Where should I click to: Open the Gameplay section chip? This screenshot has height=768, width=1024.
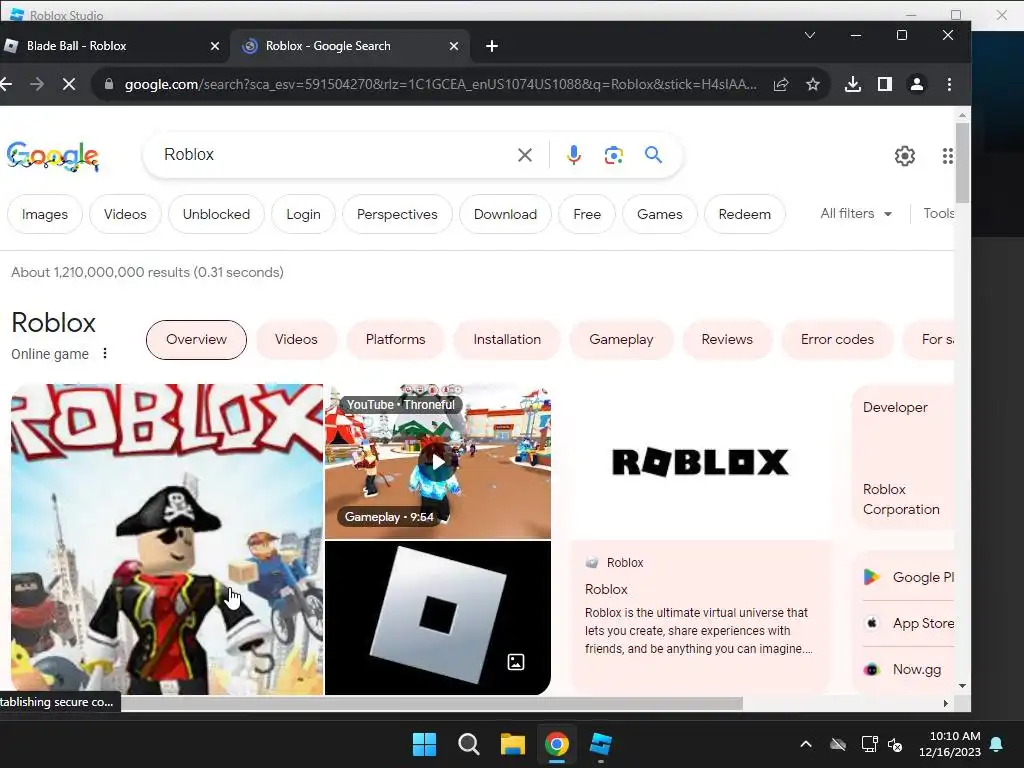(x=621, y=340)
